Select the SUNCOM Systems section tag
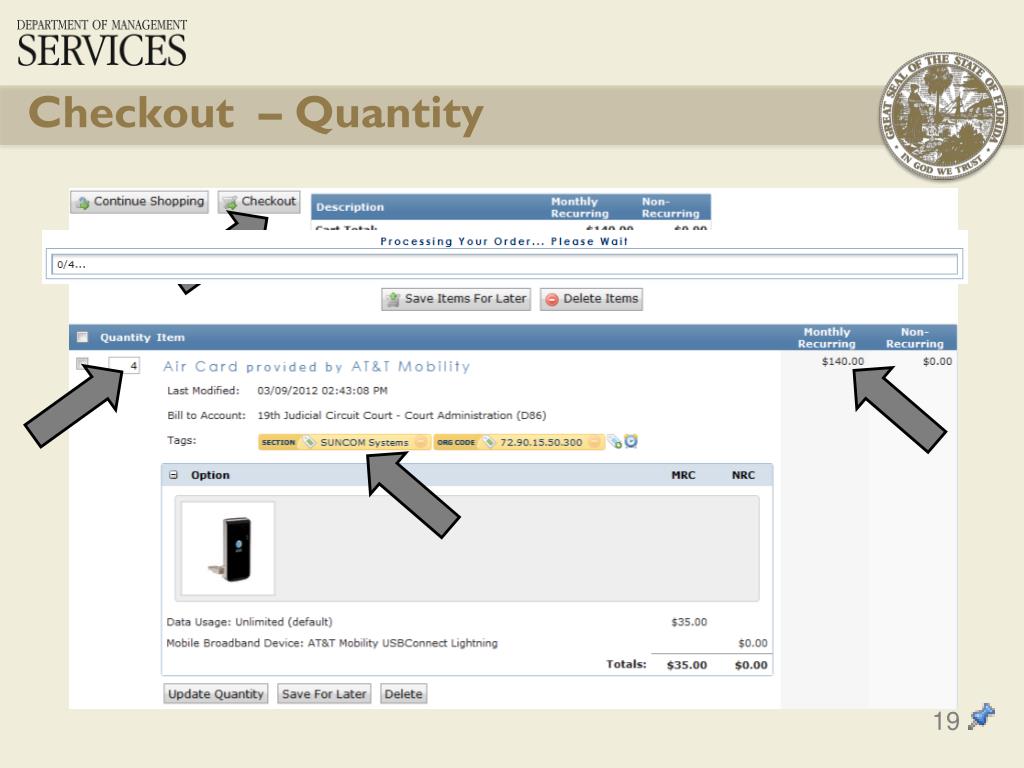1024x768 pixels. coord(345,442)
